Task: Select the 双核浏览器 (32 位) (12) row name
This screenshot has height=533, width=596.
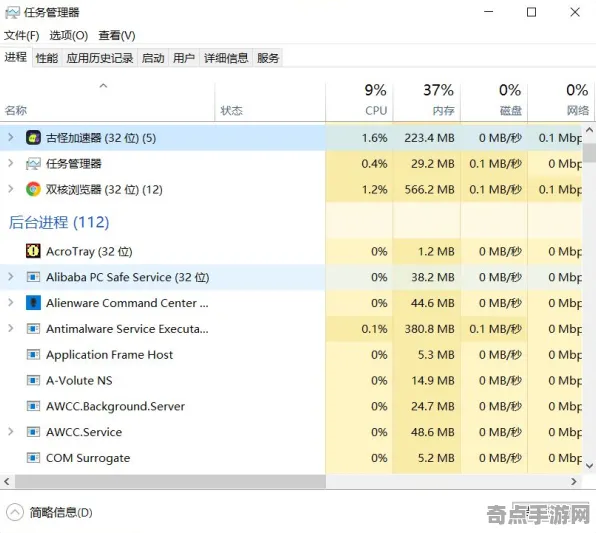Action: pyautogui.click(x=104, y=189)
